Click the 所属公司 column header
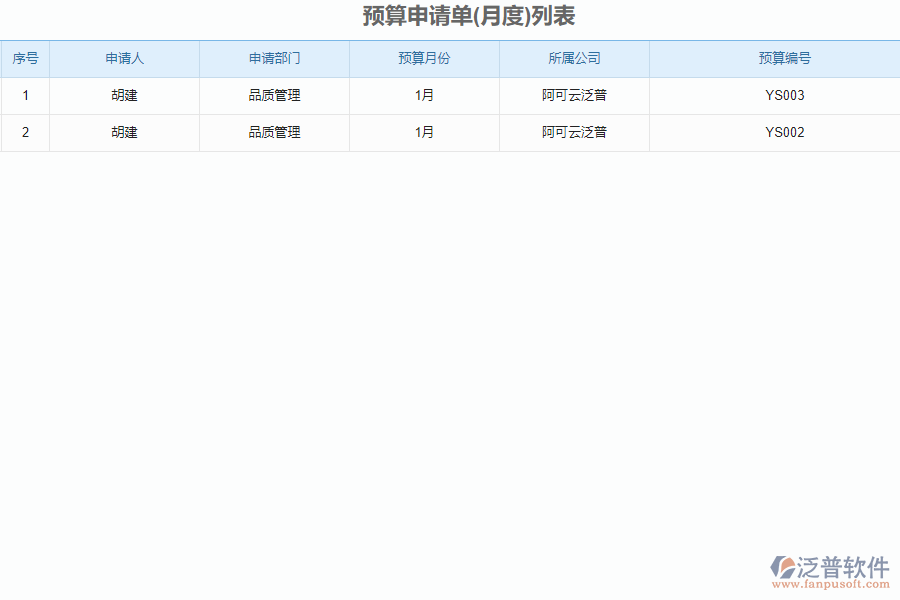This screenshot has height=600, width=900. coord(574,58)
